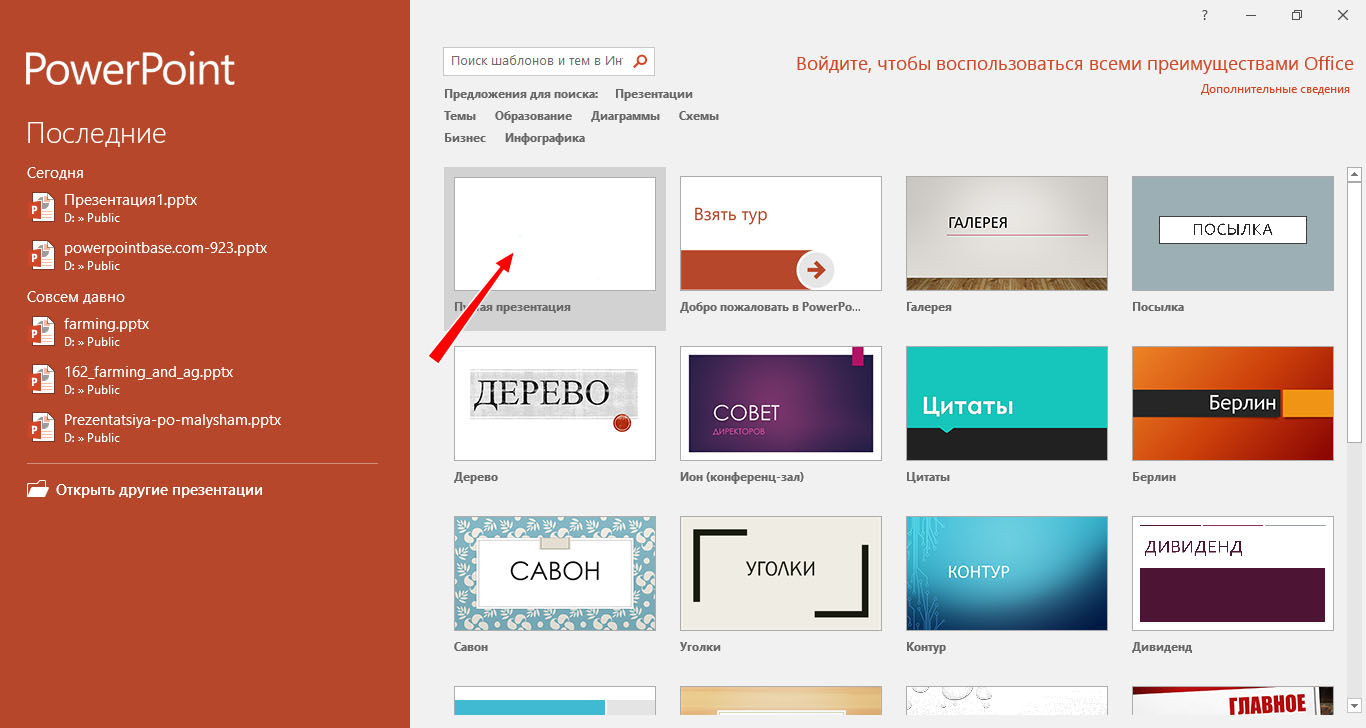The image size is (1366, 728).
Task: Choose the Контур template thumbnail
Action: [1007, 574]
